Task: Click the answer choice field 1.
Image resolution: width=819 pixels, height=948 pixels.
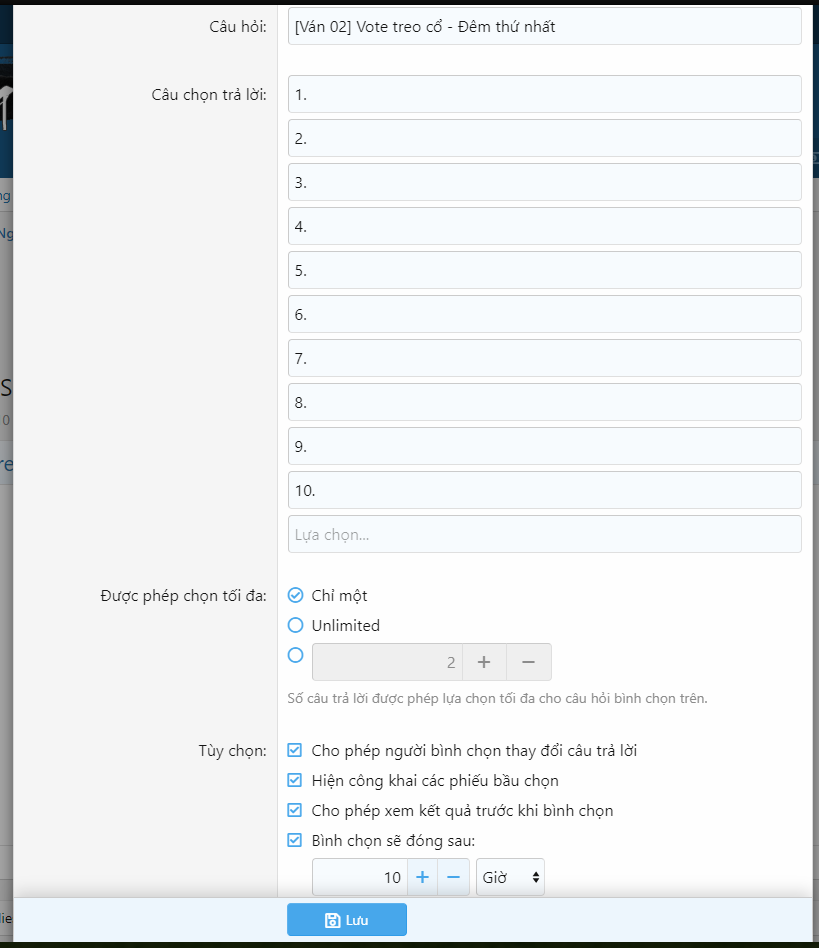Action: pos(544,95)
